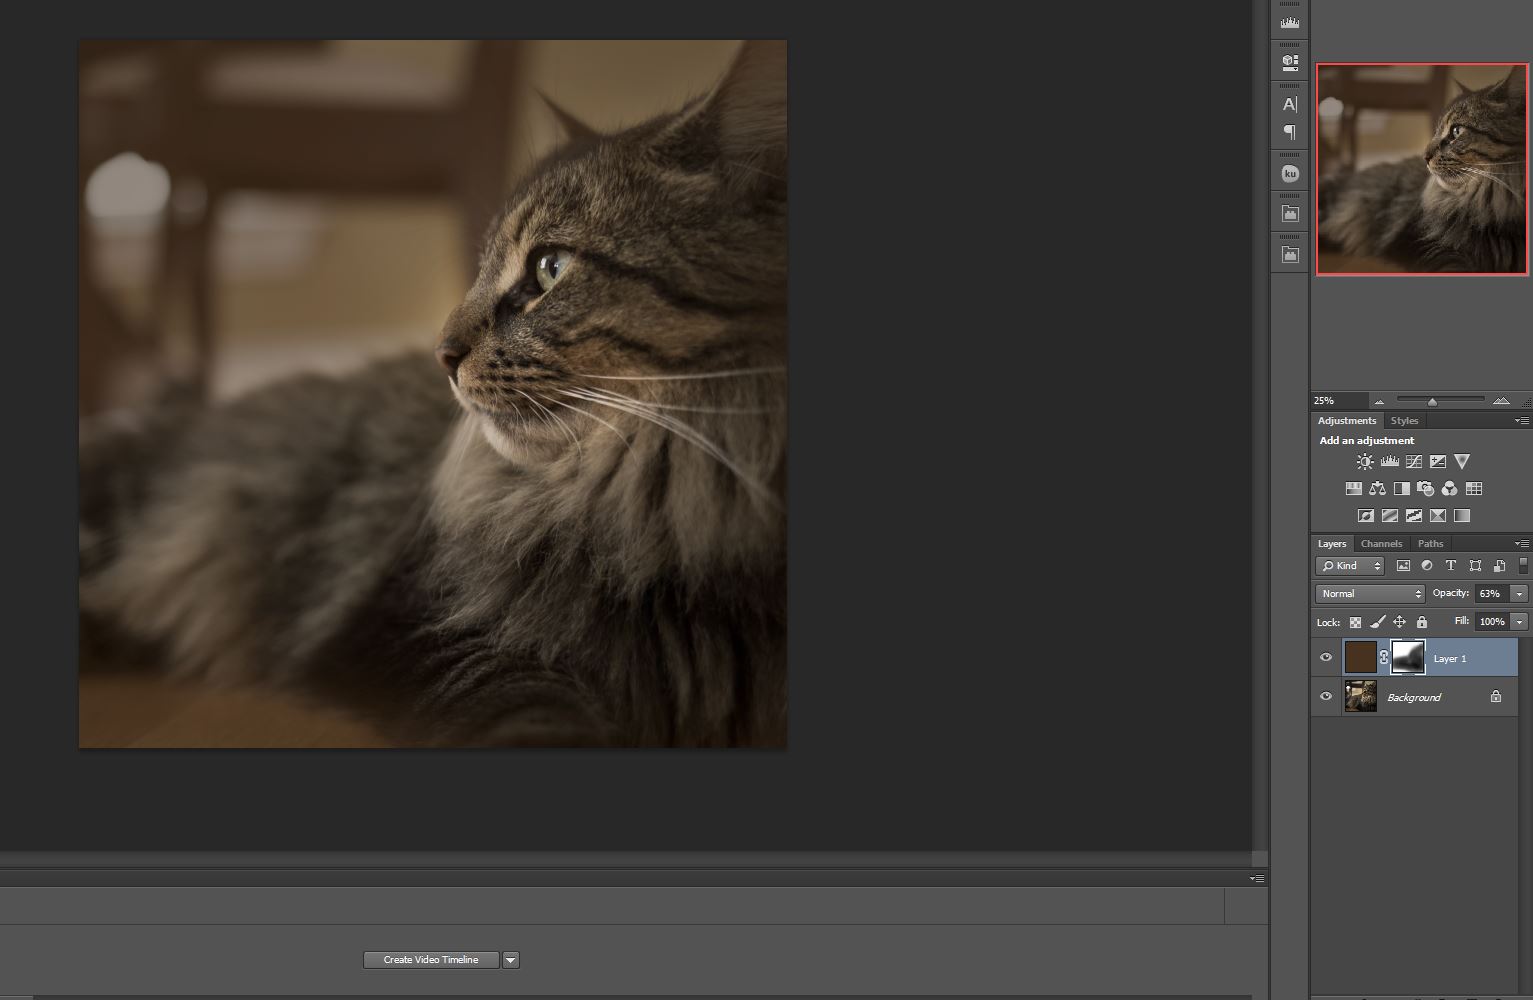The image size is (1533, 1000).
Task: Open the Character panel icon
Action: (1290, 104)
